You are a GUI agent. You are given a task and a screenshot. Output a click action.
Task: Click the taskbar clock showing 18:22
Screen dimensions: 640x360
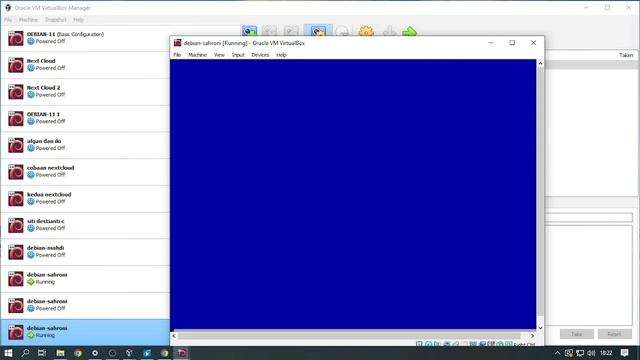point(606,353)
